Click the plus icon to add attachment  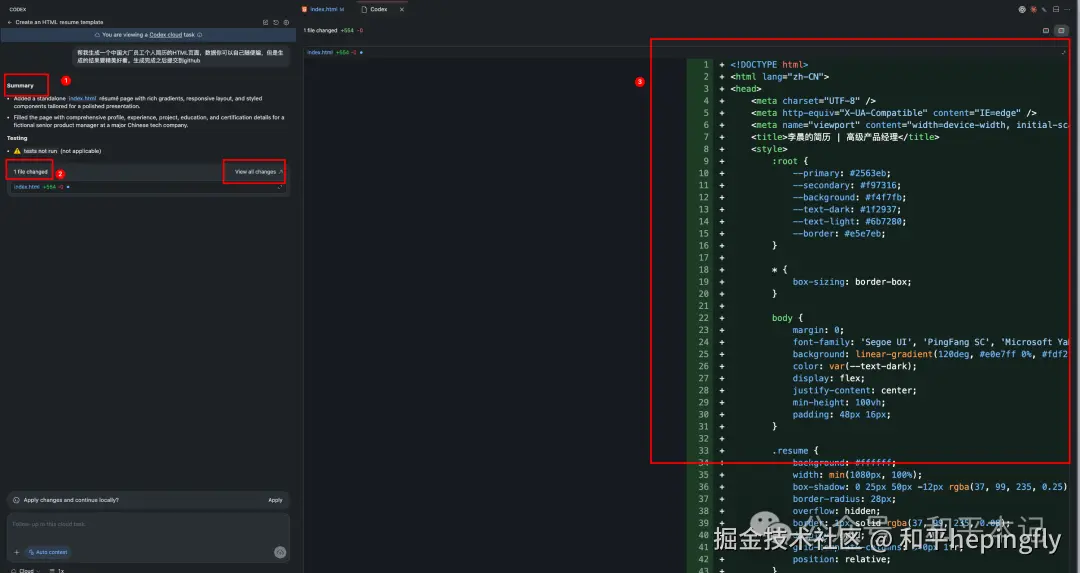pyautogui.click(x=17, y=552)
